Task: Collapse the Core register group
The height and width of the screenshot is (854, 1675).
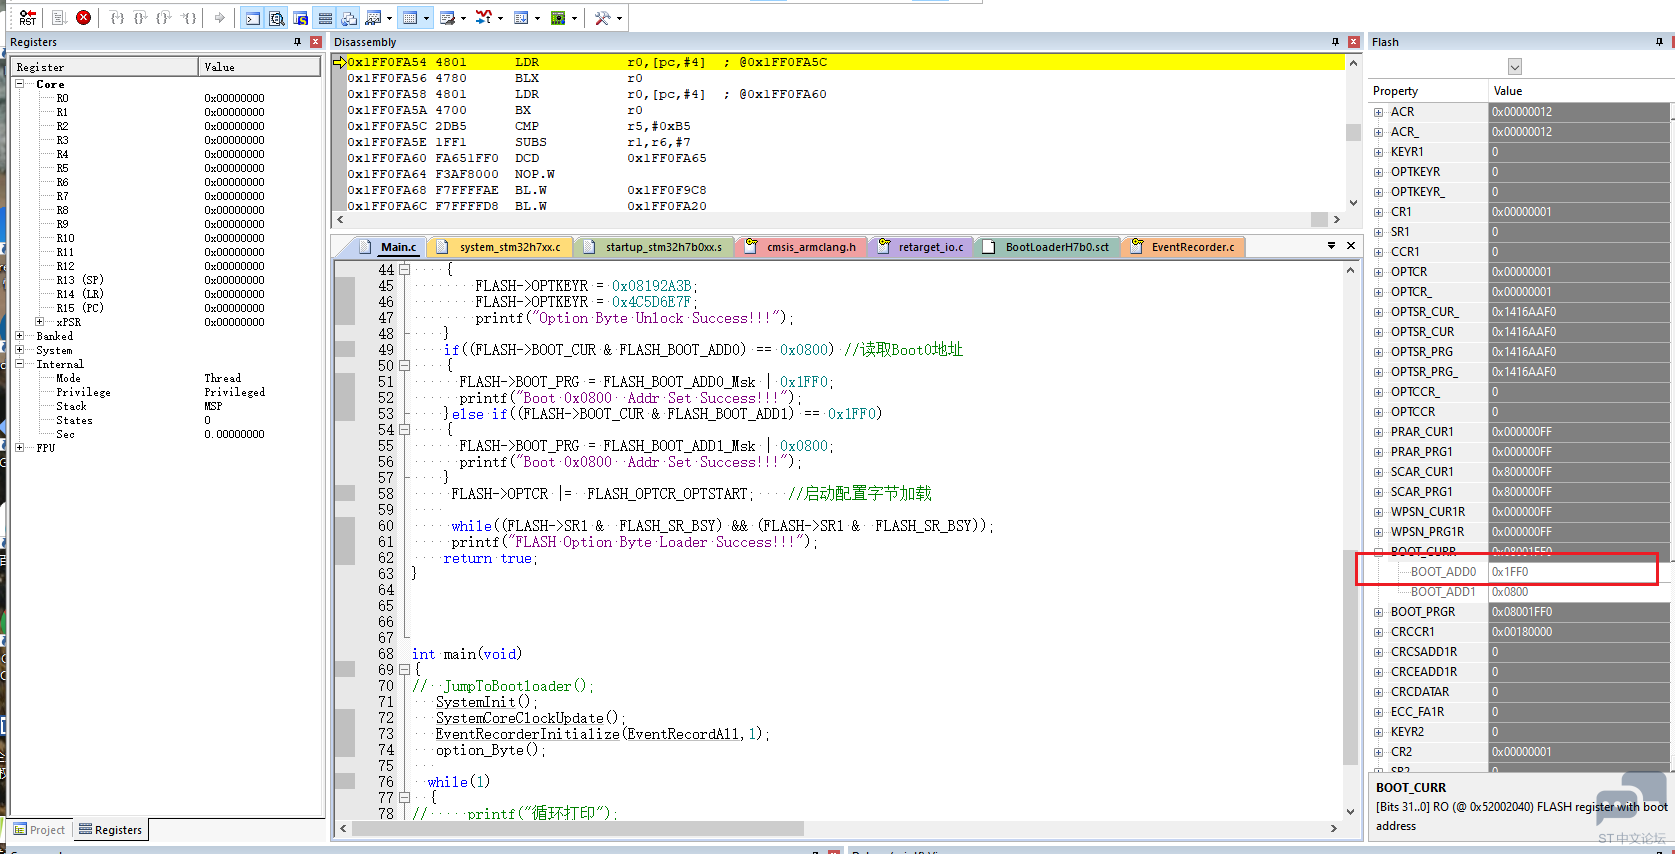Action: pos(20,84)
